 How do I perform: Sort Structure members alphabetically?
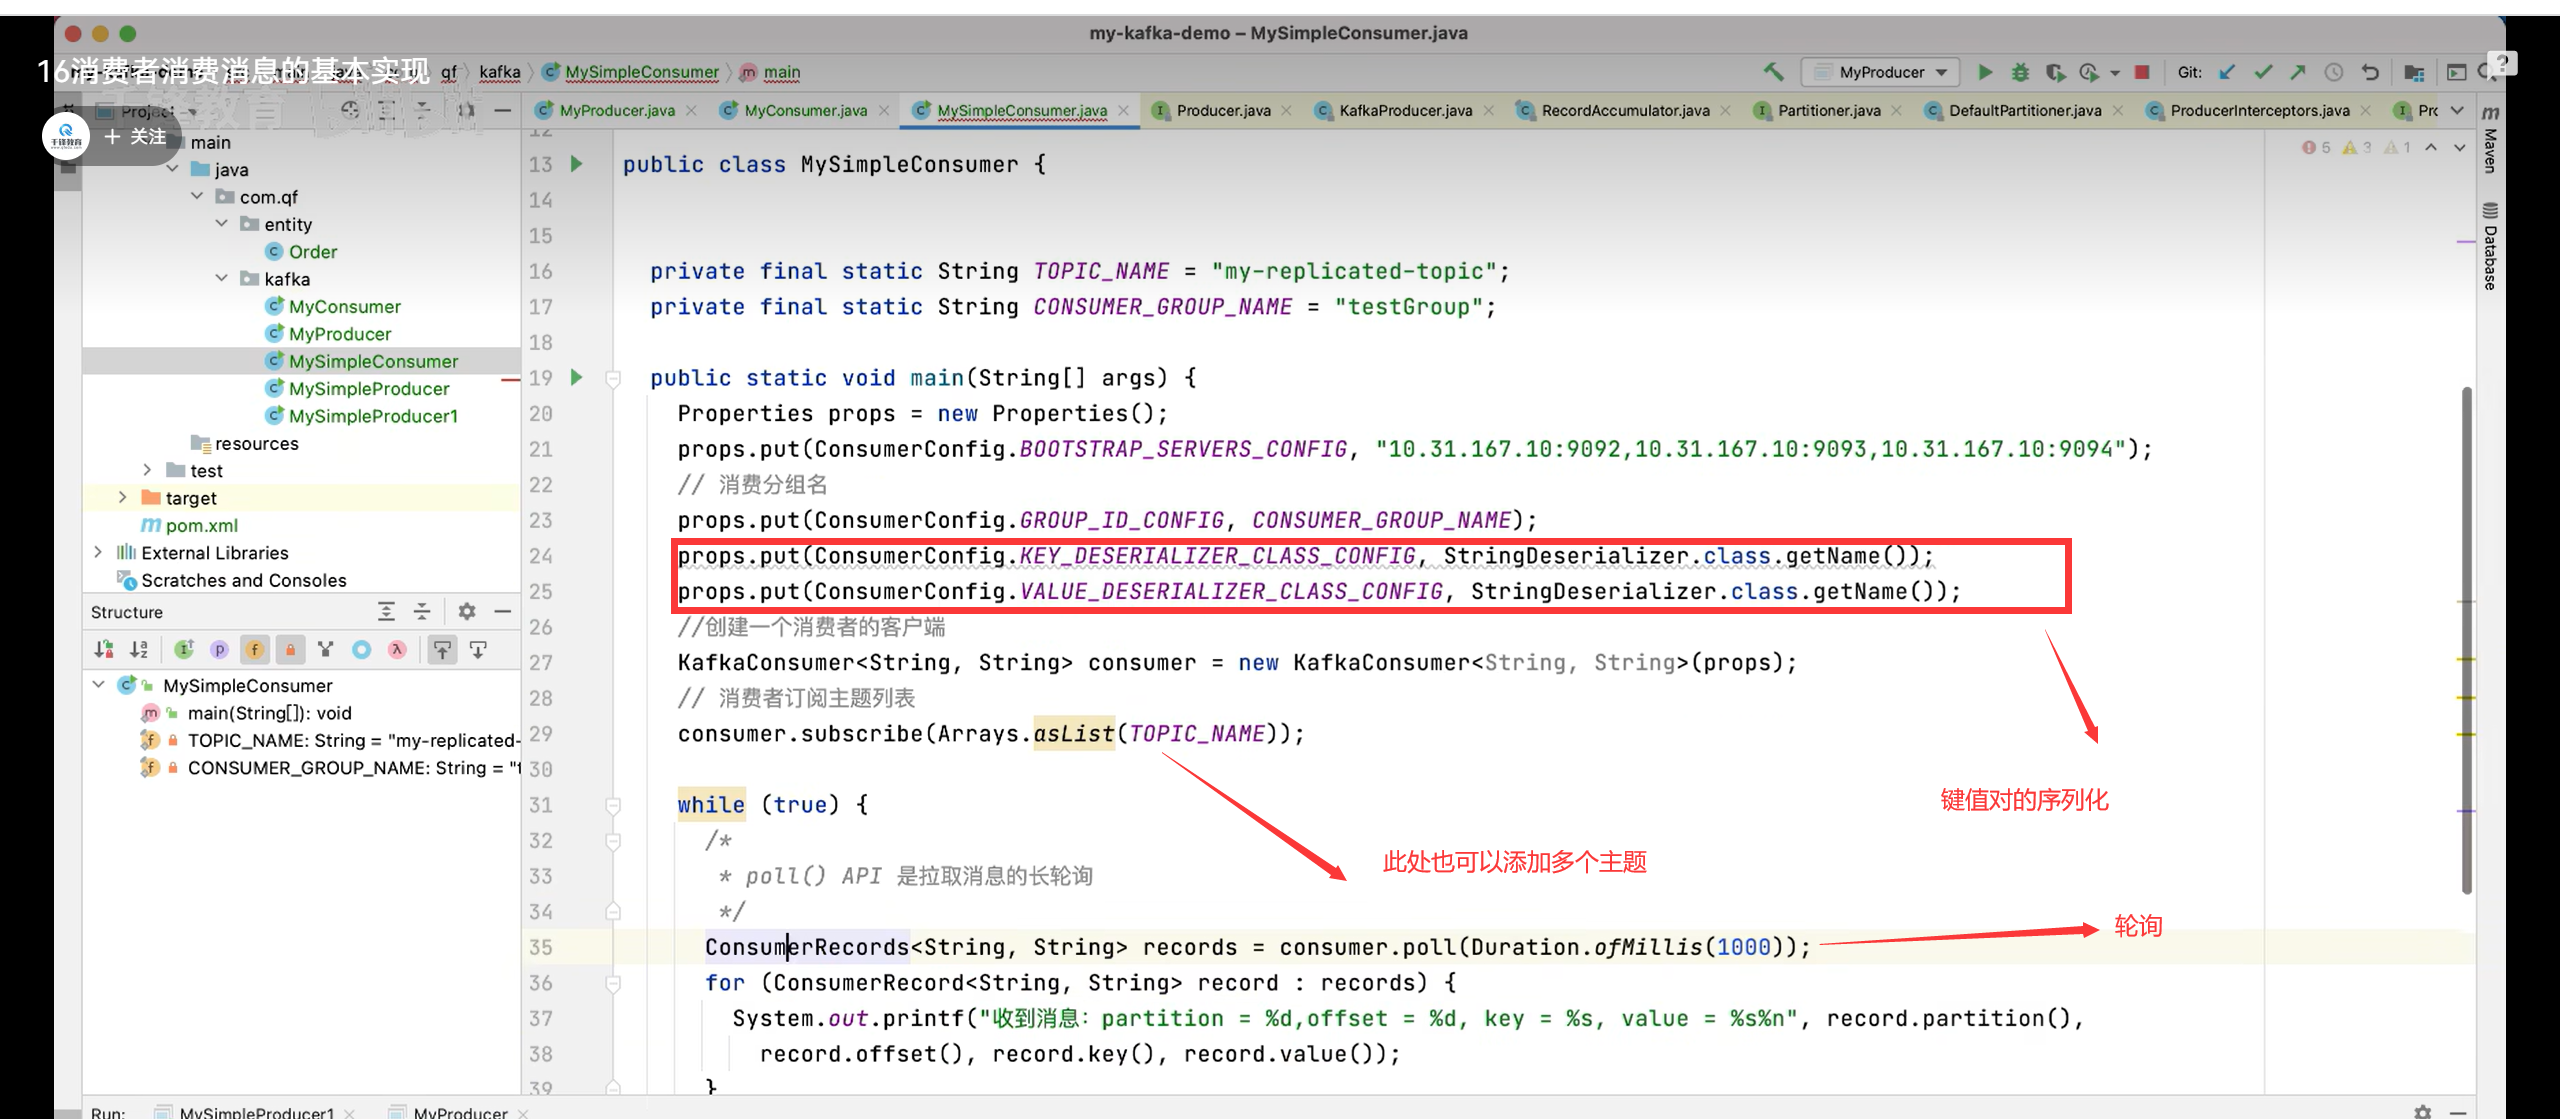(x=139, y=650)
